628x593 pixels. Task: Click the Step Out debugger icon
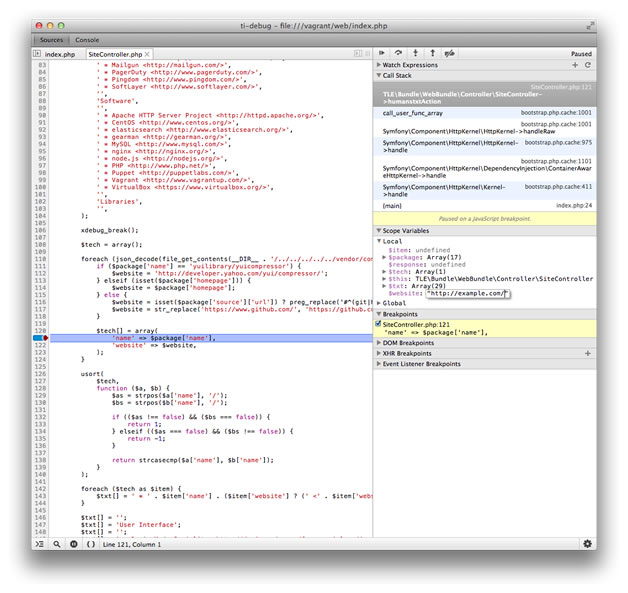click(x=433, y=53)
